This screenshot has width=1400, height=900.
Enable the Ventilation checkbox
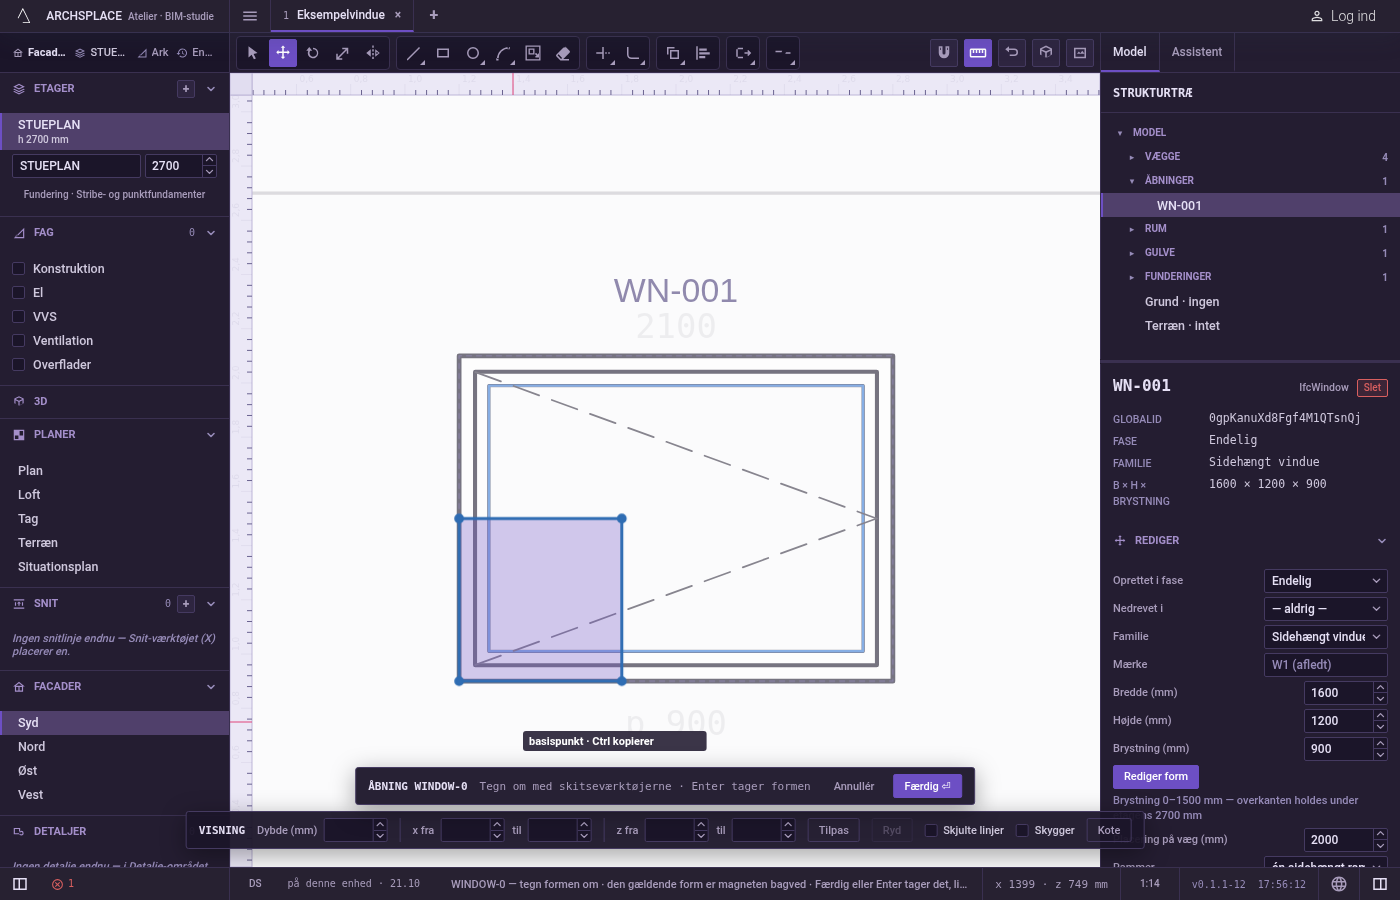[x=18, y=341]
